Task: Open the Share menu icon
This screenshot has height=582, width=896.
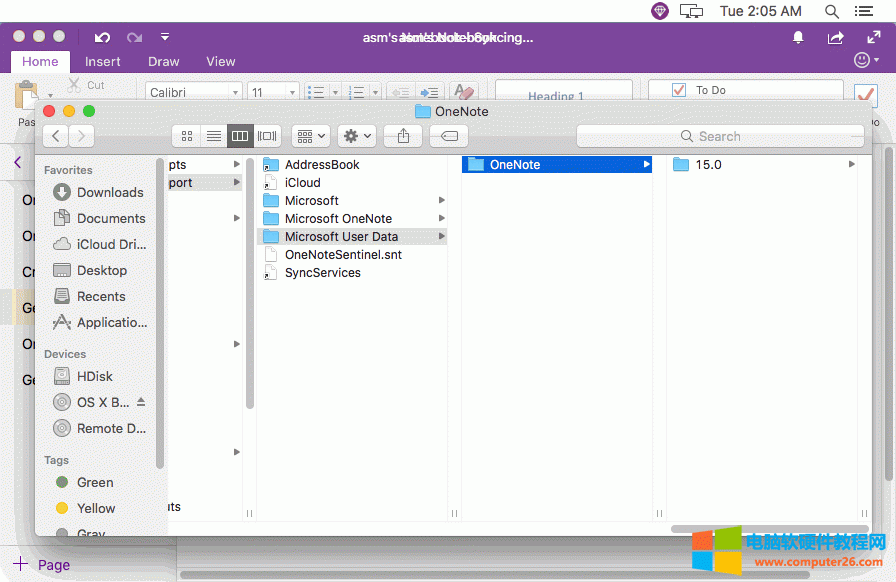Action: click(x=402, y=136)
